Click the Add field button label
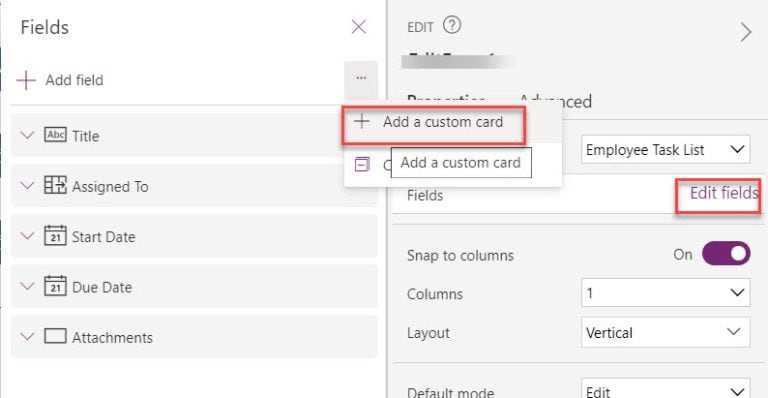The width and height of the screenshot is (768, 398). click(74, 80)
